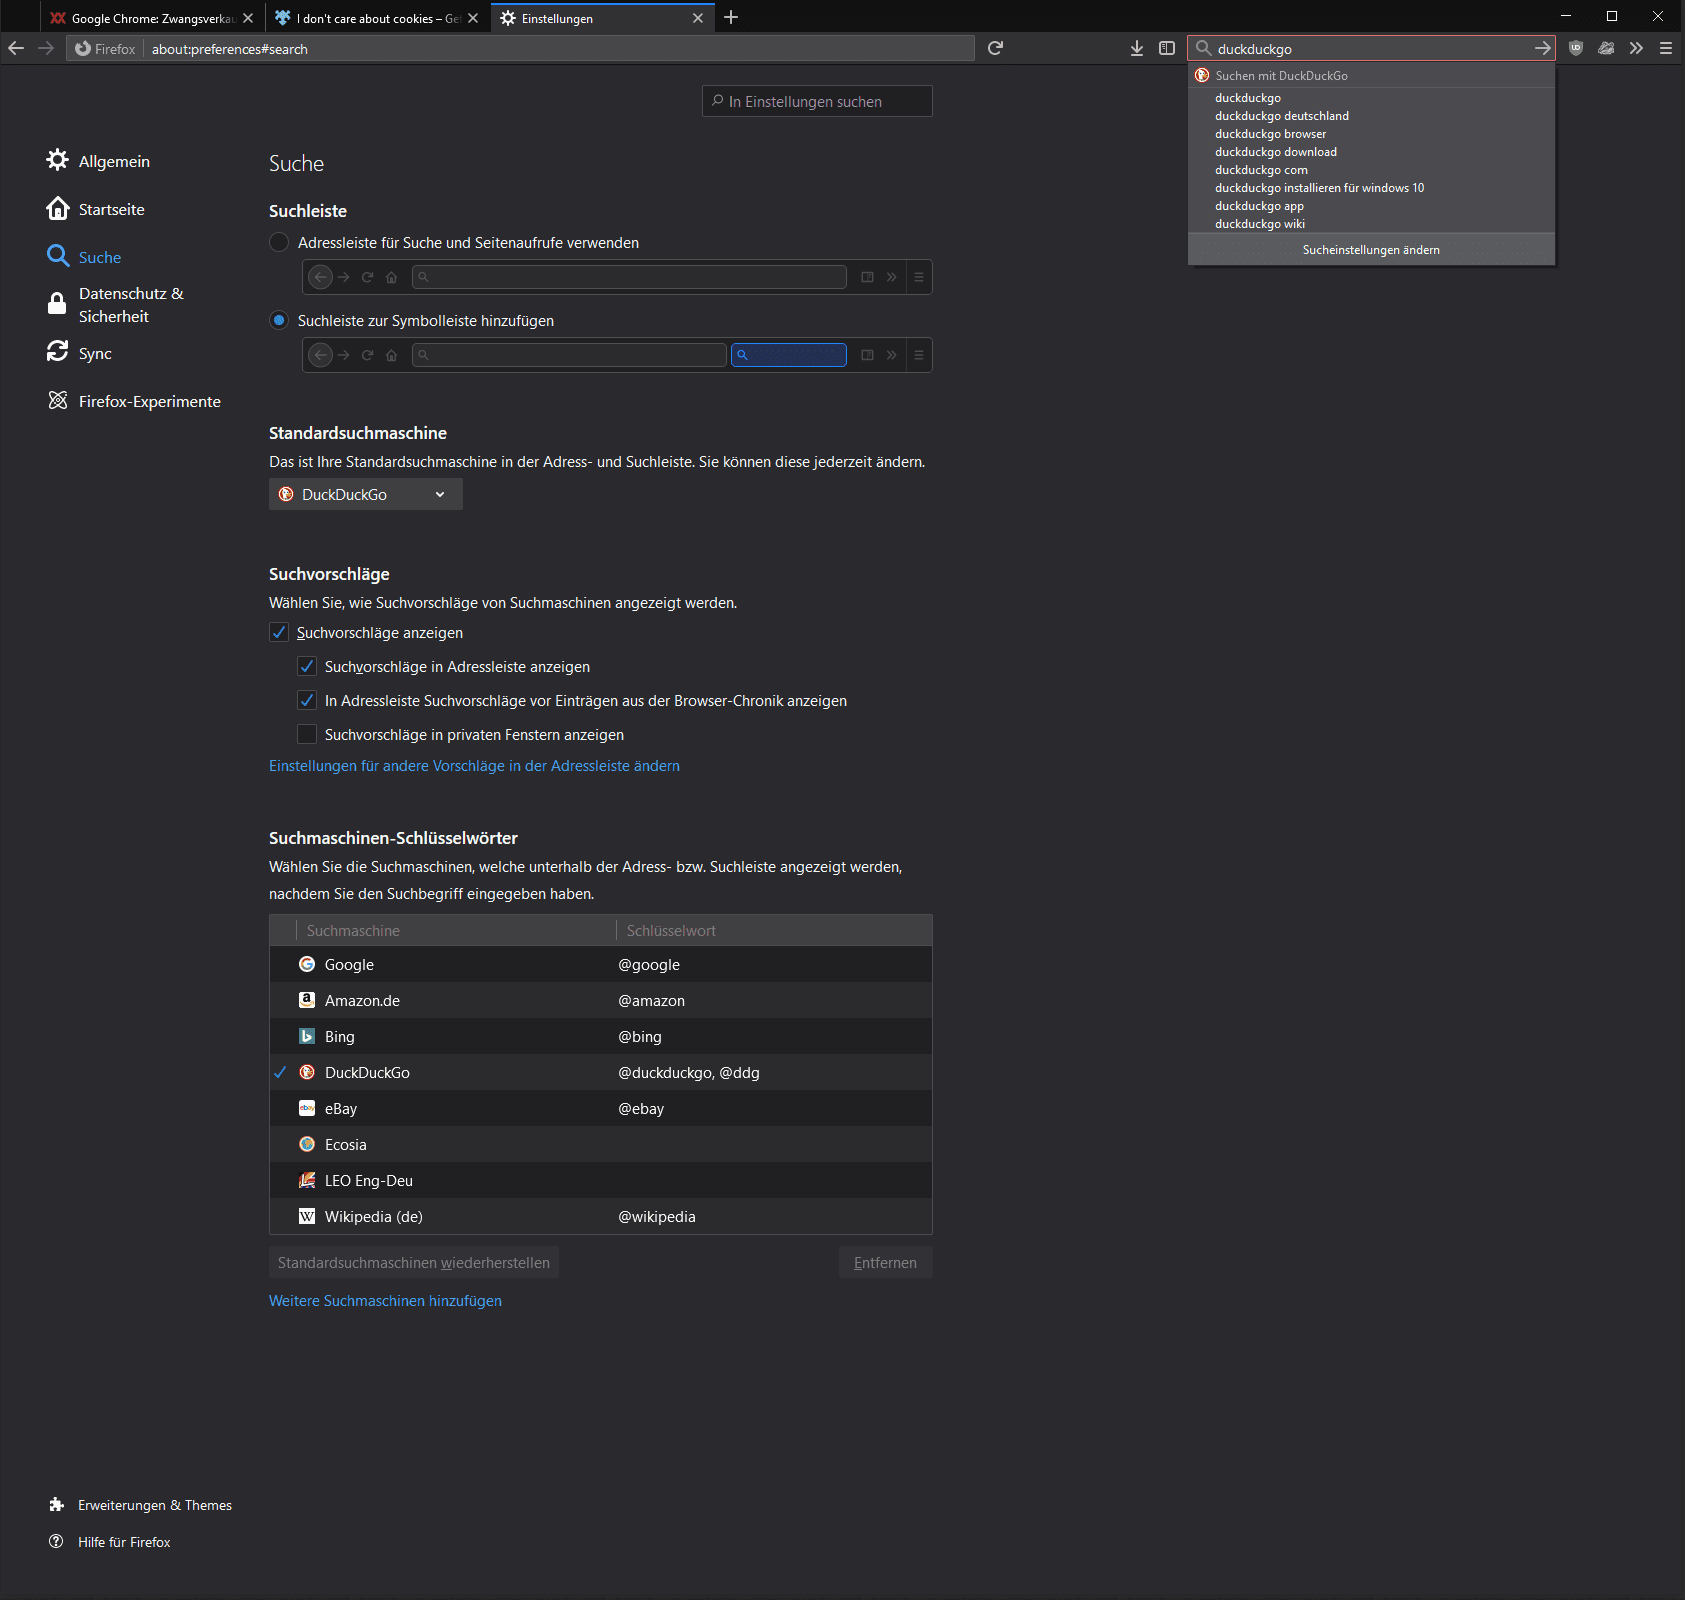Toggle the sidebar icon in the toolbar
This screenshot has width=1685, height=1600.
pos(1167,48)
